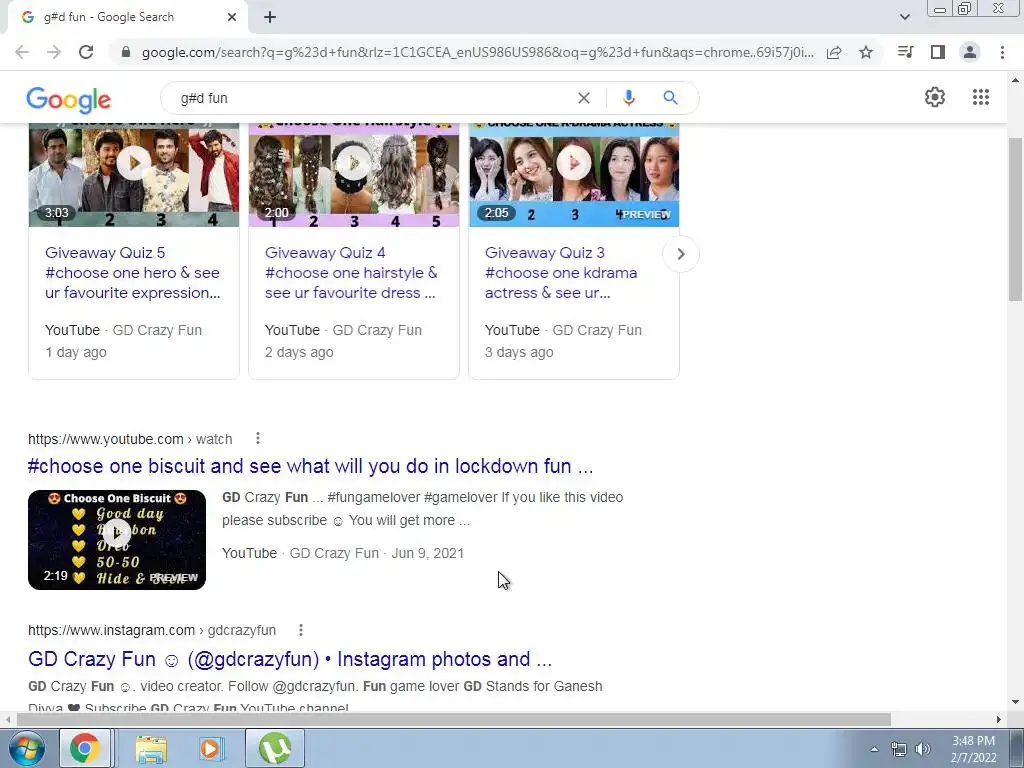This screenshot has height=768, width=1024.
Task: Open the Chrome three-dot menu
Action: point(1002,52)
